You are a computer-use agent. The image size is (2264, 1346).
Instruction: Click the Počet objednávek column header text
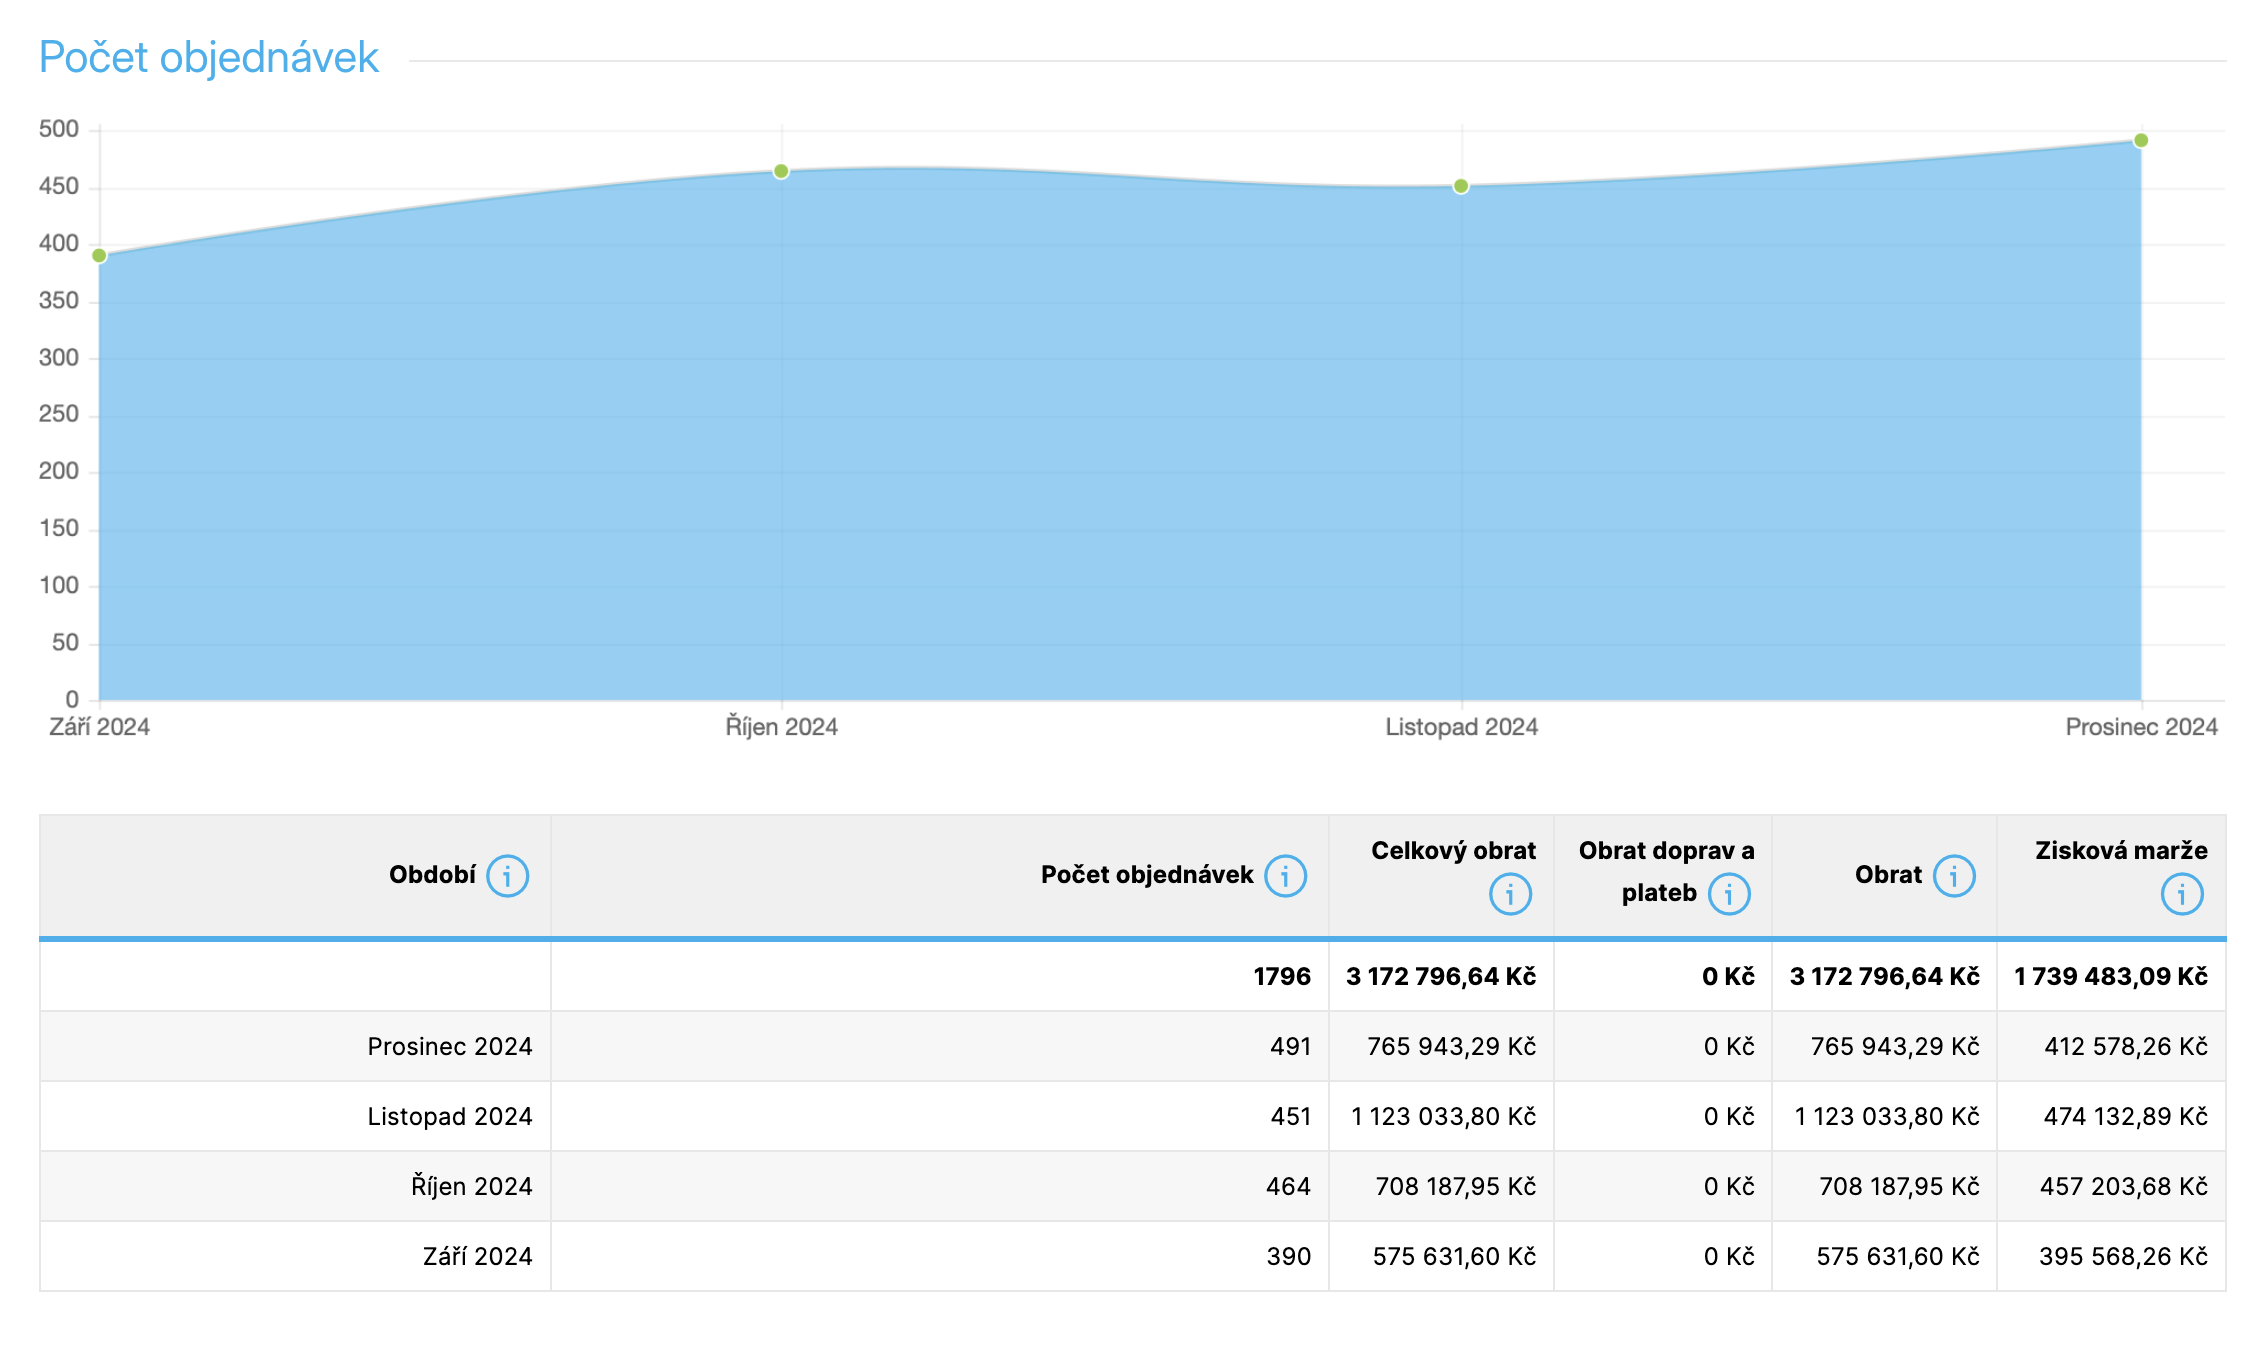pyautogui.click(x=1146, y=875)
